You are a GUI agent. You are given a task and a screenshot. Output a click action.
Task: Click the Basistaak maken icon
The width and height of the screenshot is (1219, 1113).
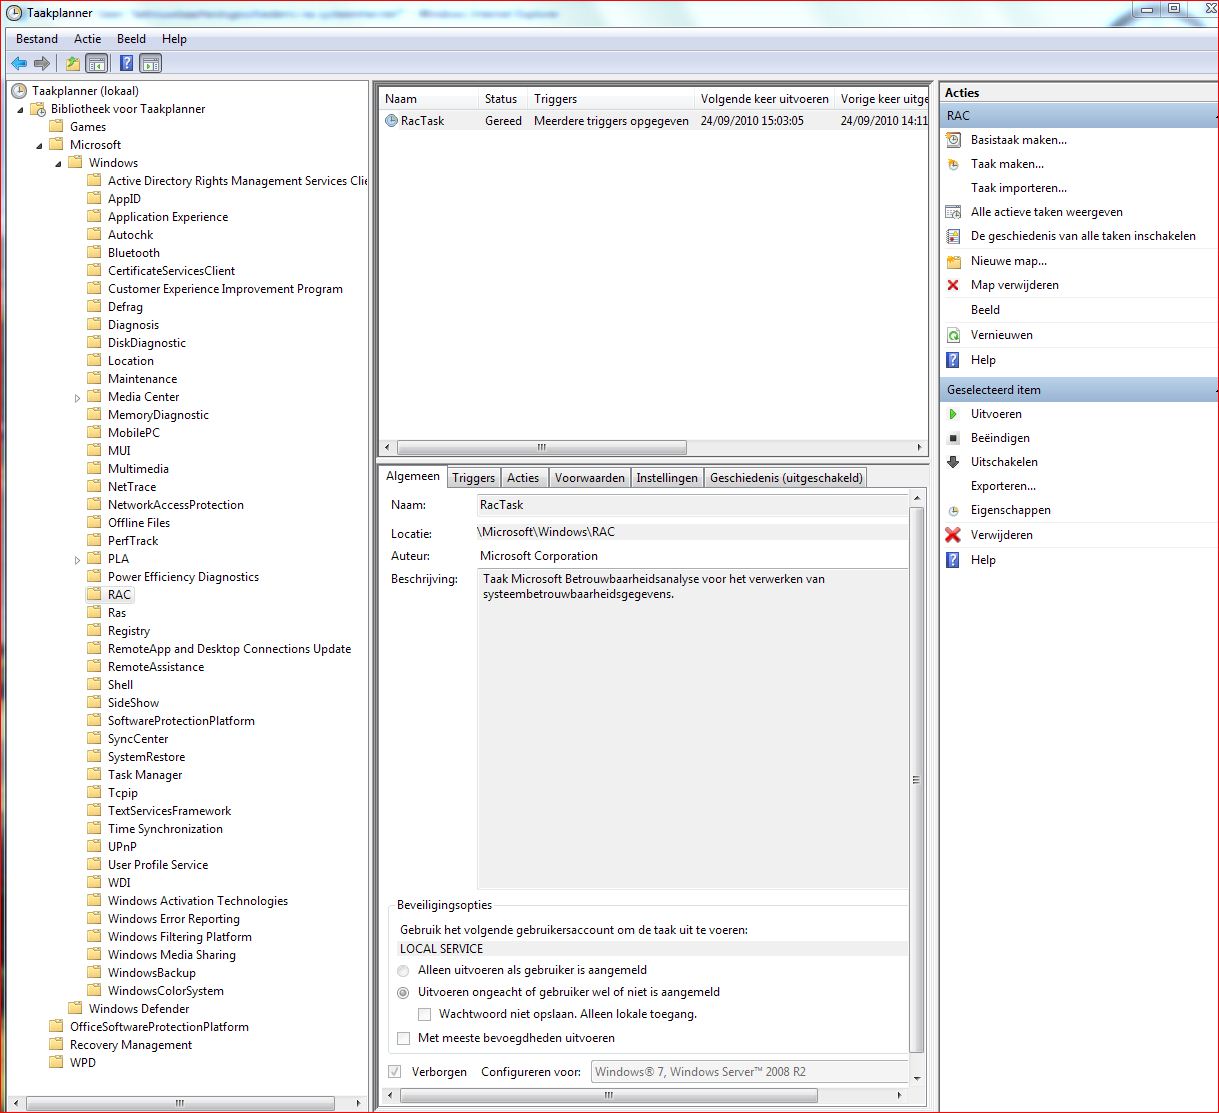pos(953,140)
